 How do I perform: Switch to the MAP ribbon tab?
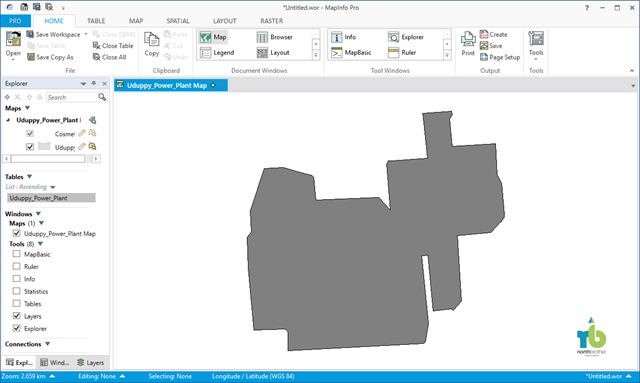[136, 21]
